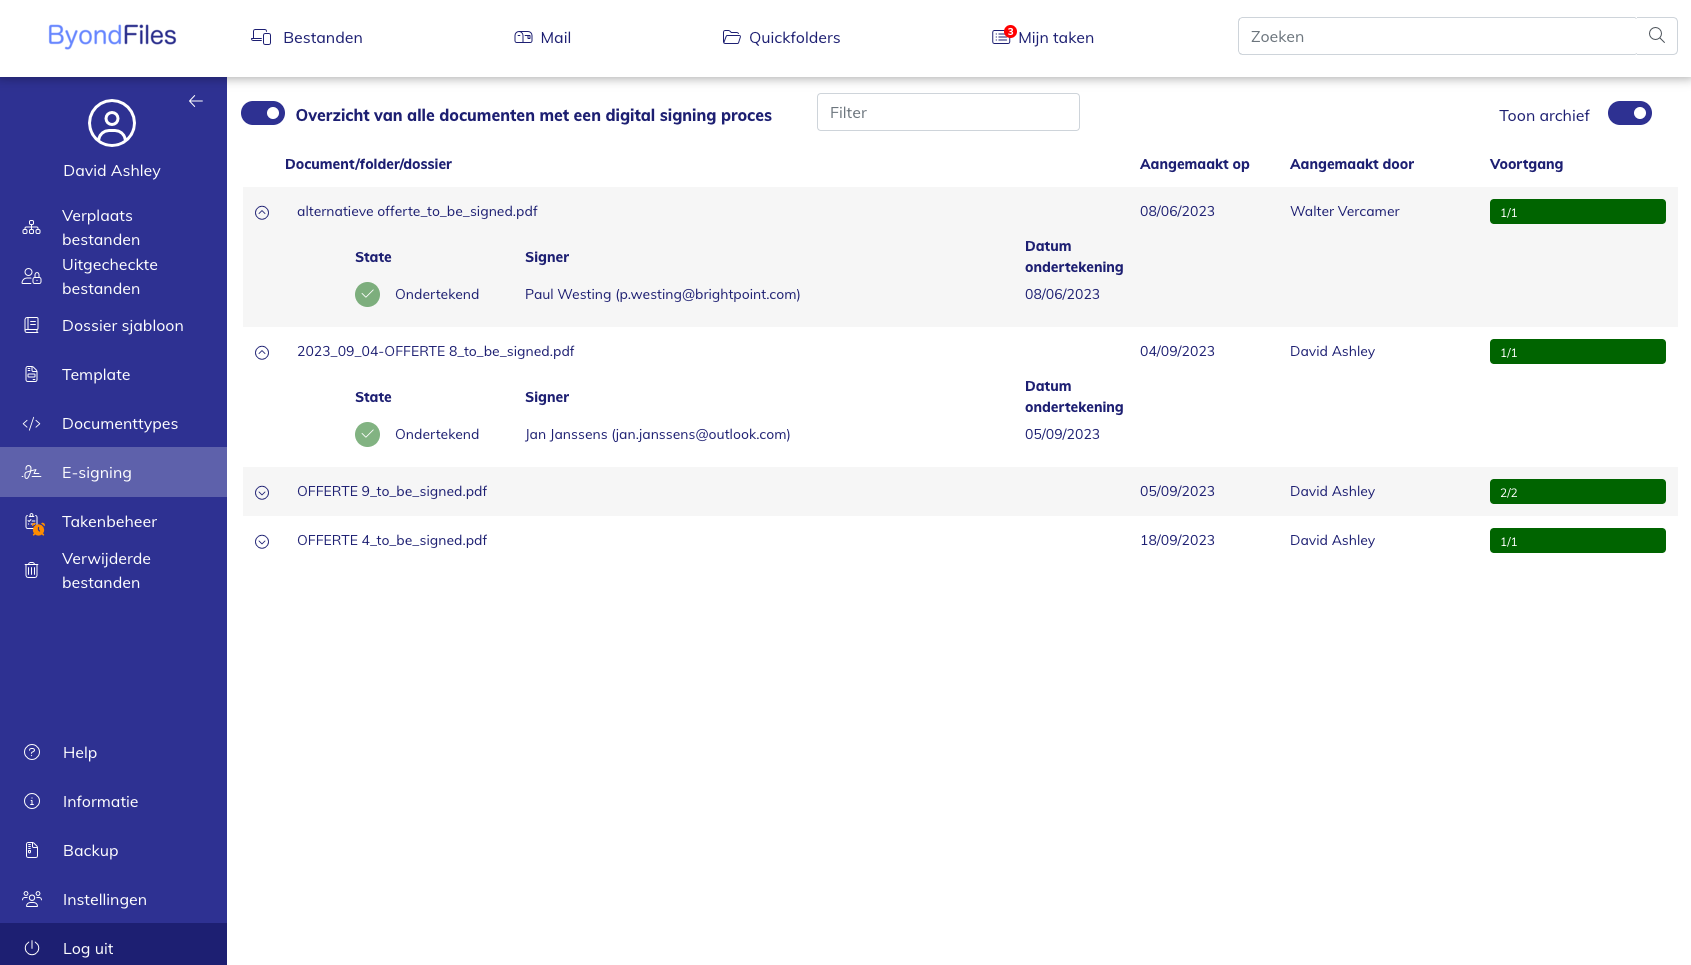Disable the Toon archief switch
The width and height of the screenshot is (1691, 965).
point(1629,114)
